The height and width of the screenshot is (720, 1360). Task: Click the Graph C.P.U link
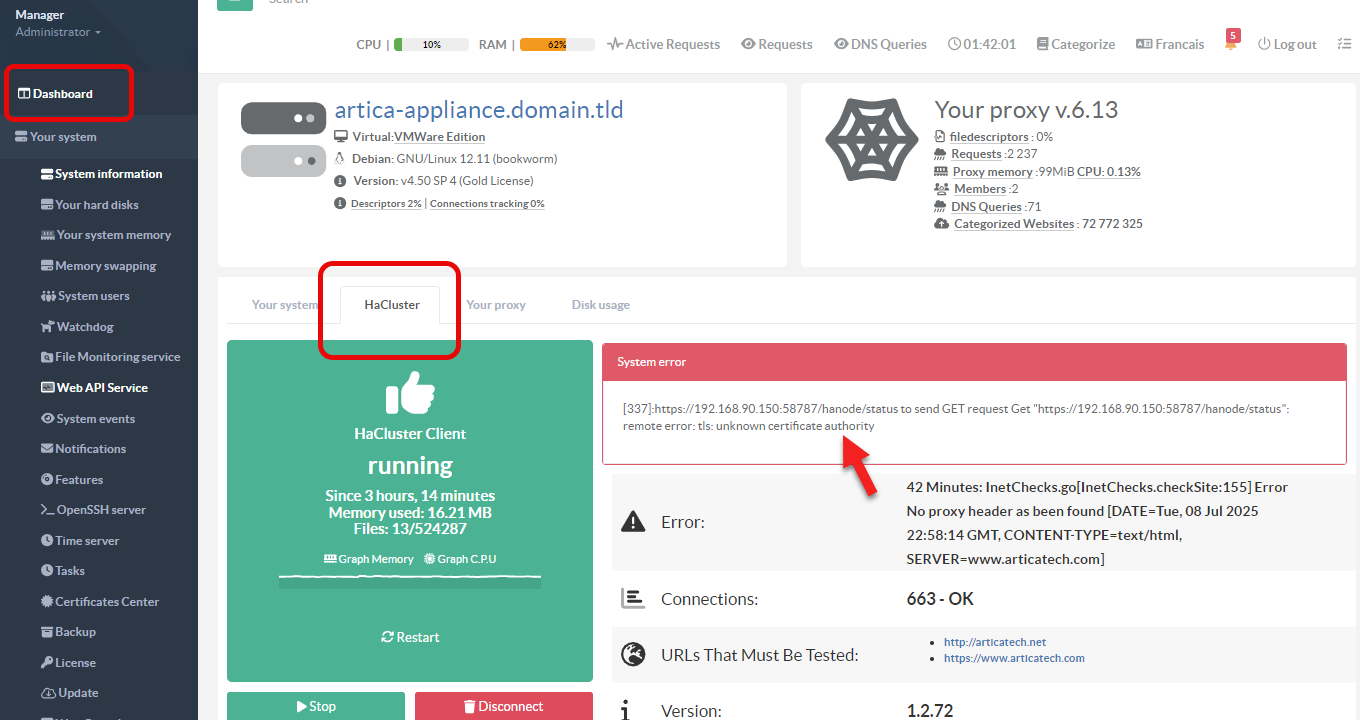pos(460,559)
